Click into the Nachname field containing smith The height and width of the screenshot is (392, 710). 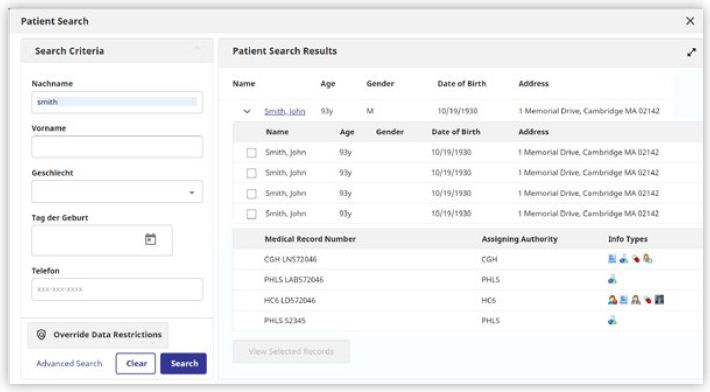point(117,102)
